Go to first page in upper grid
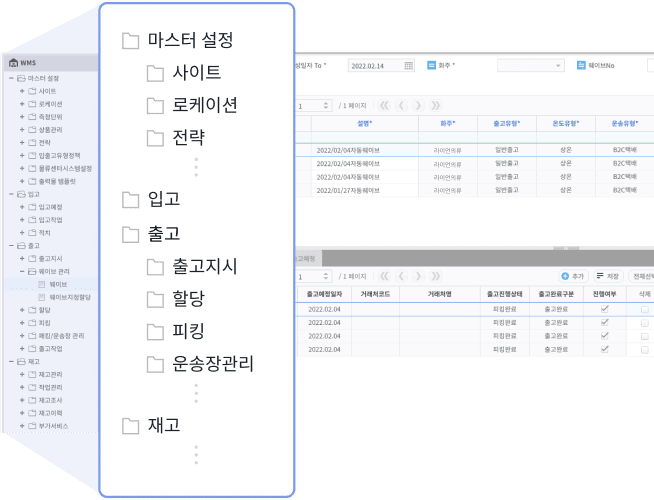The image size is (654, 500). pos(384,105)
